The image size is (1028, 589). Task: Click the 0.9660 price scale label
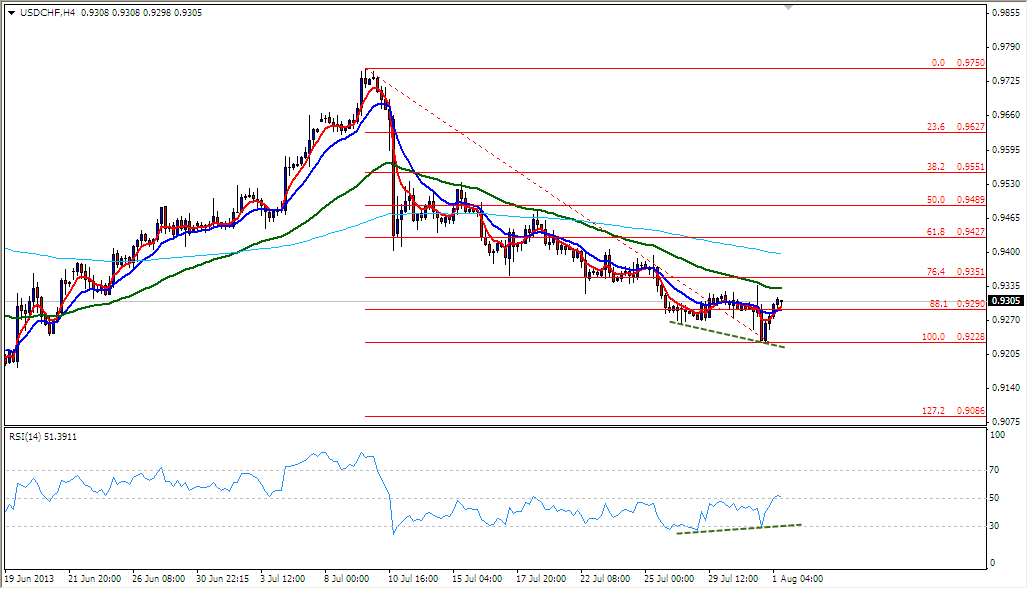[1006, 115]
